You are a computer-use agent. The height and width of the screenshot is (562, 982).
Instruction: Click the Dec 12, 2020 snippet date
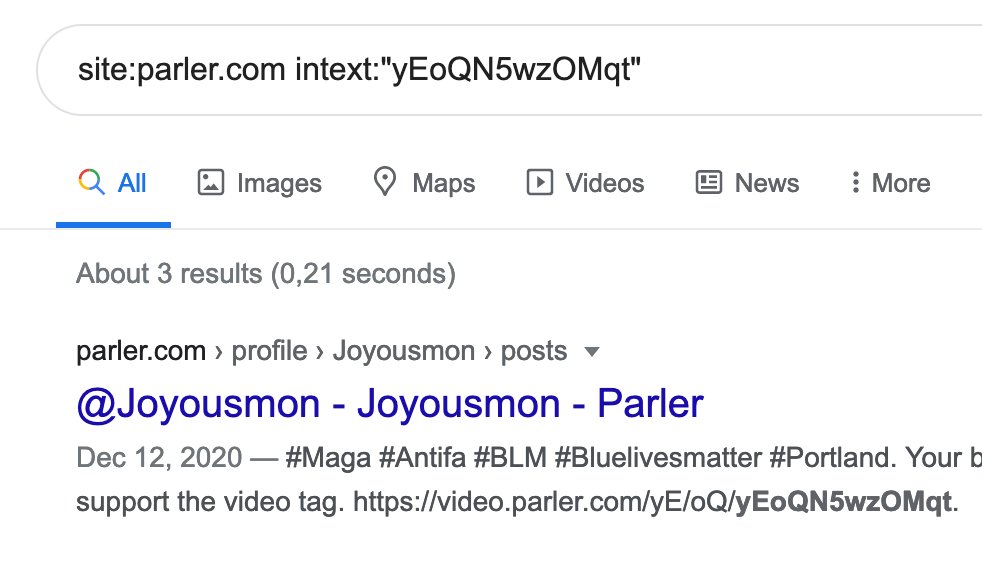(159, 458)
